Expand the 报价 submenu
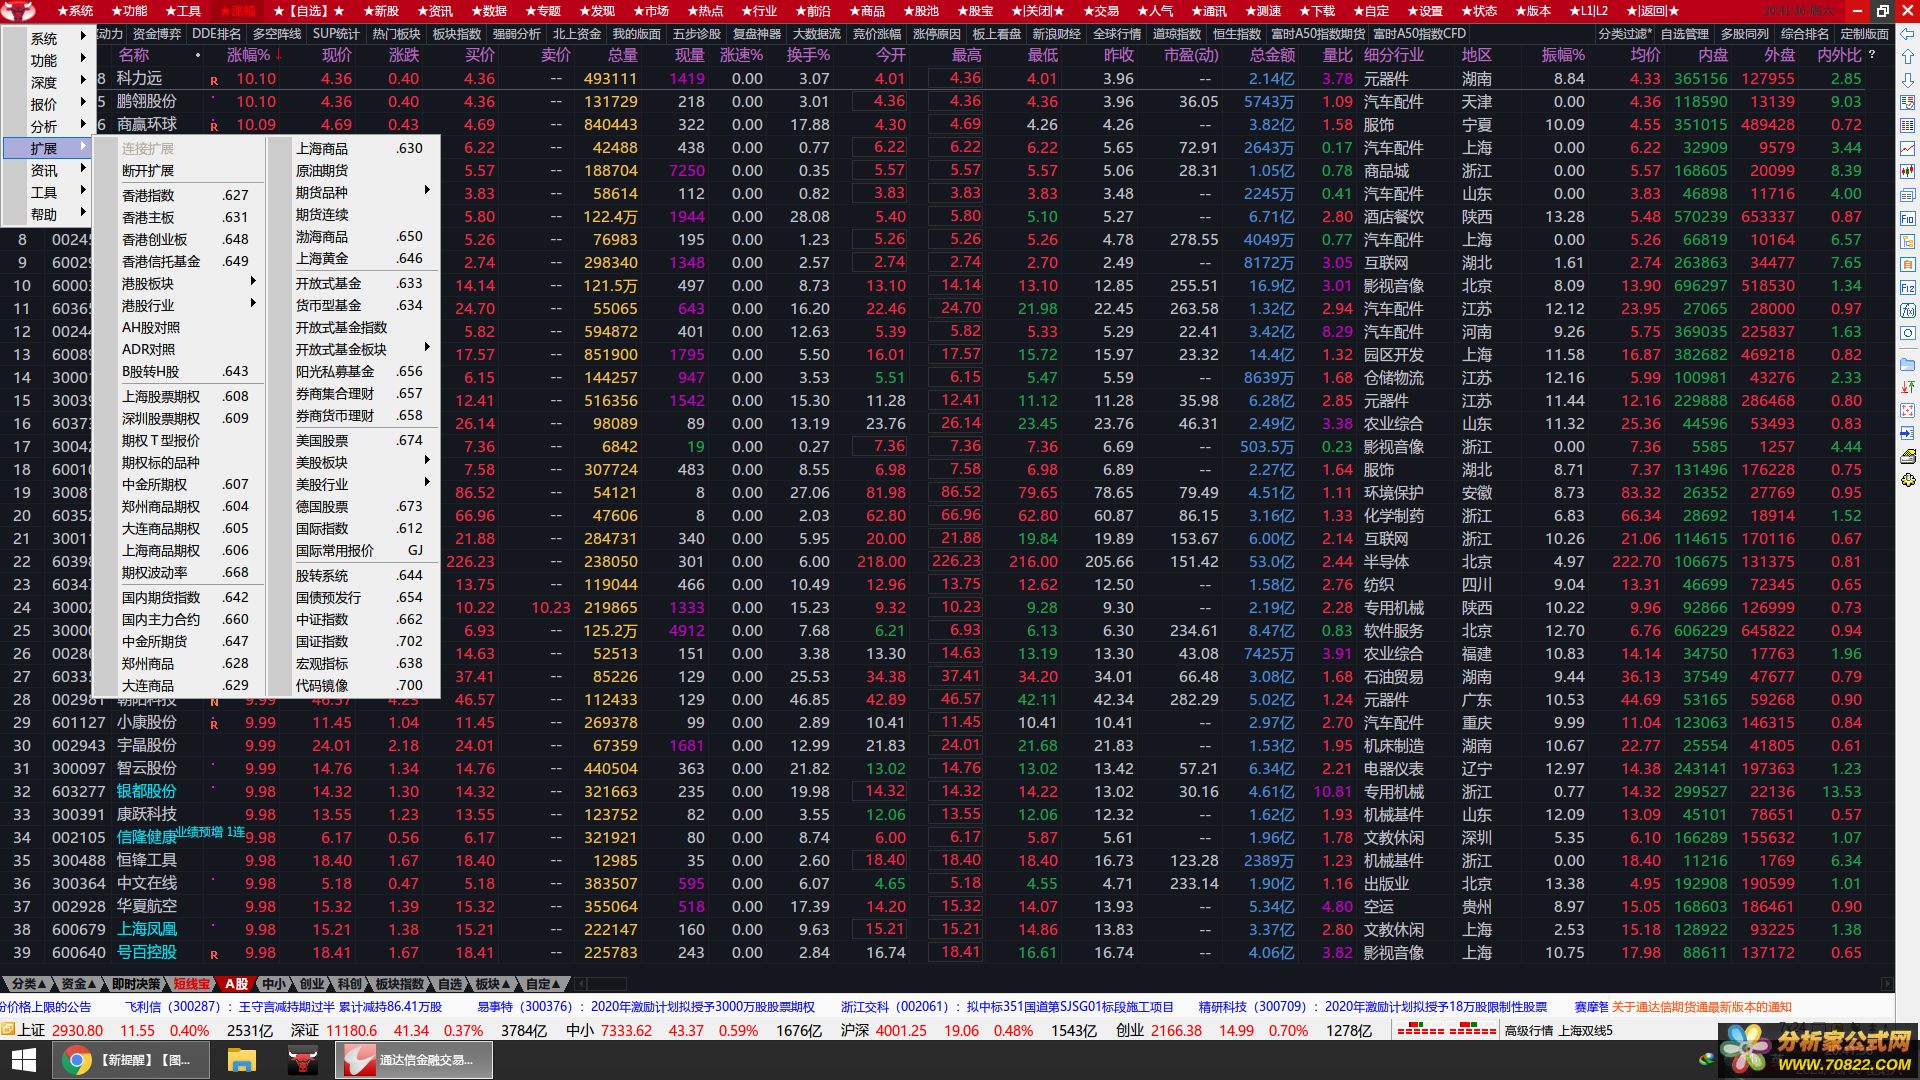 tap(46, 104)
